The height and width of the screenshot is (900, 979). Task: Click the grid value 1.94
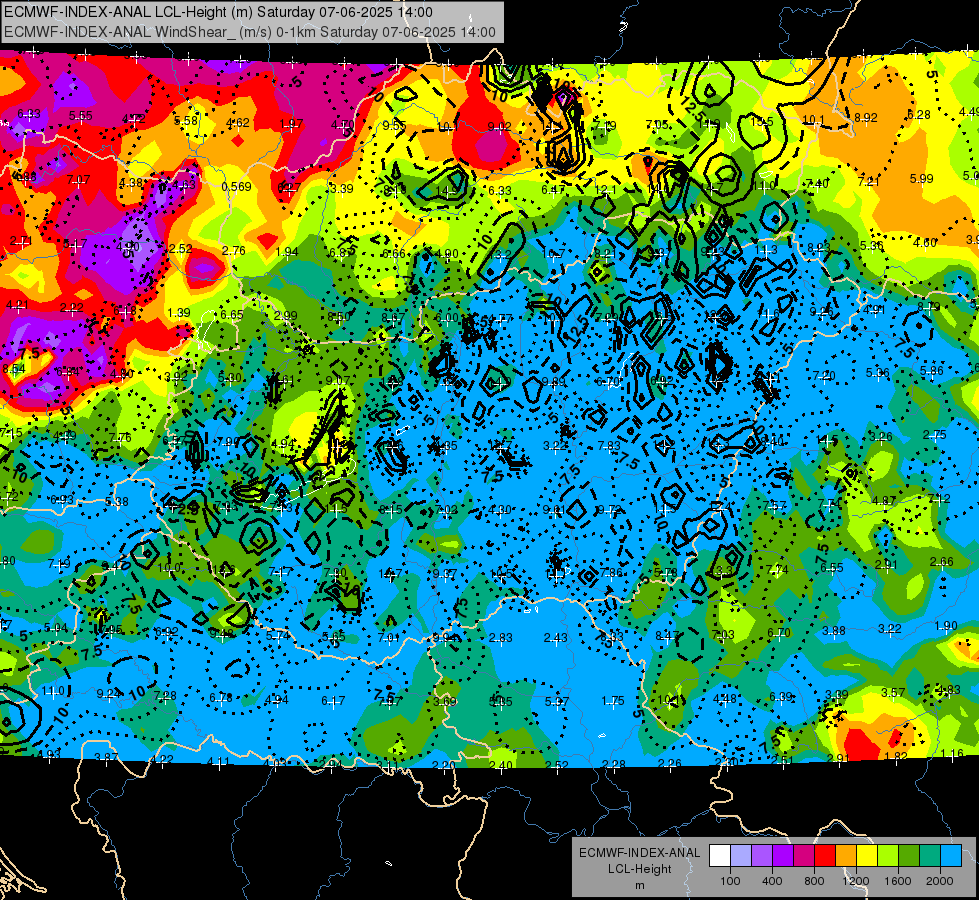tap(287, 252)
